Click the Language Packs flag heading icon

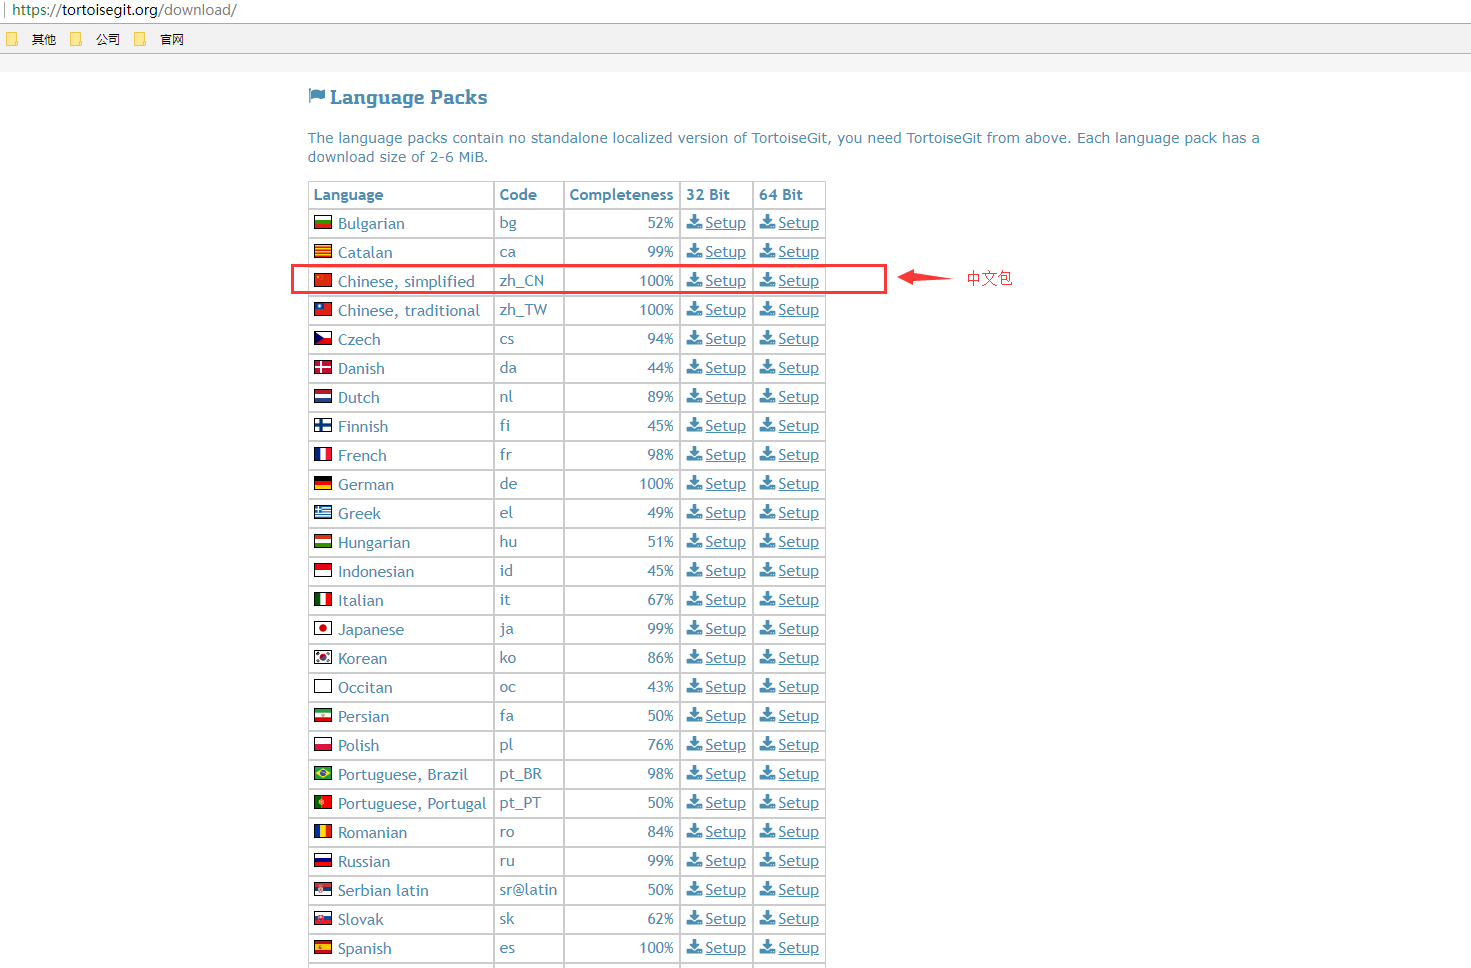coord(317,96)
